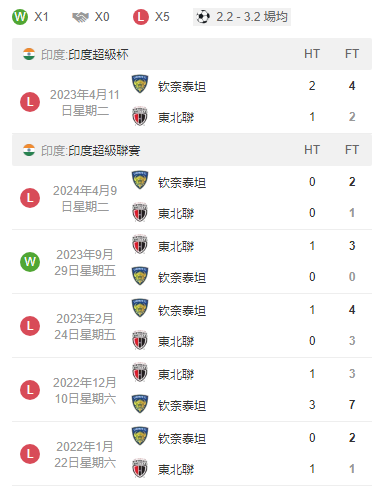Click the soccer ball average goals badge
382x501 pixels.
point(242,17)
